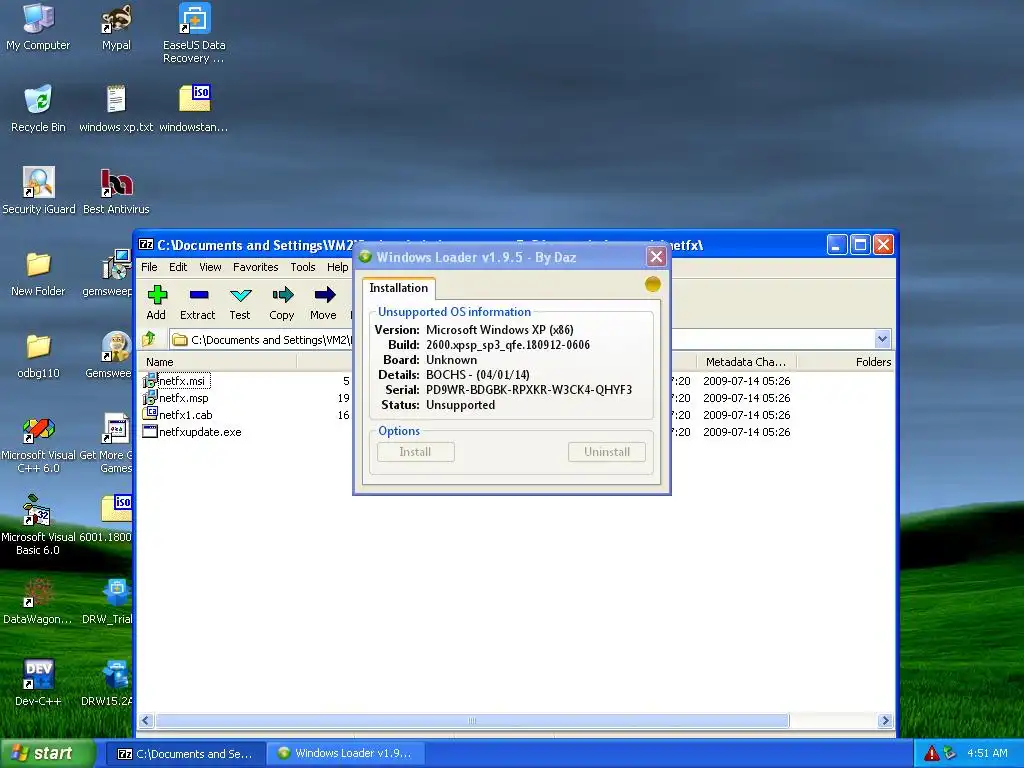Select the DRW15.2 desktop icon
This screenshot has width=1024, height=768.
tap(108, 683)
